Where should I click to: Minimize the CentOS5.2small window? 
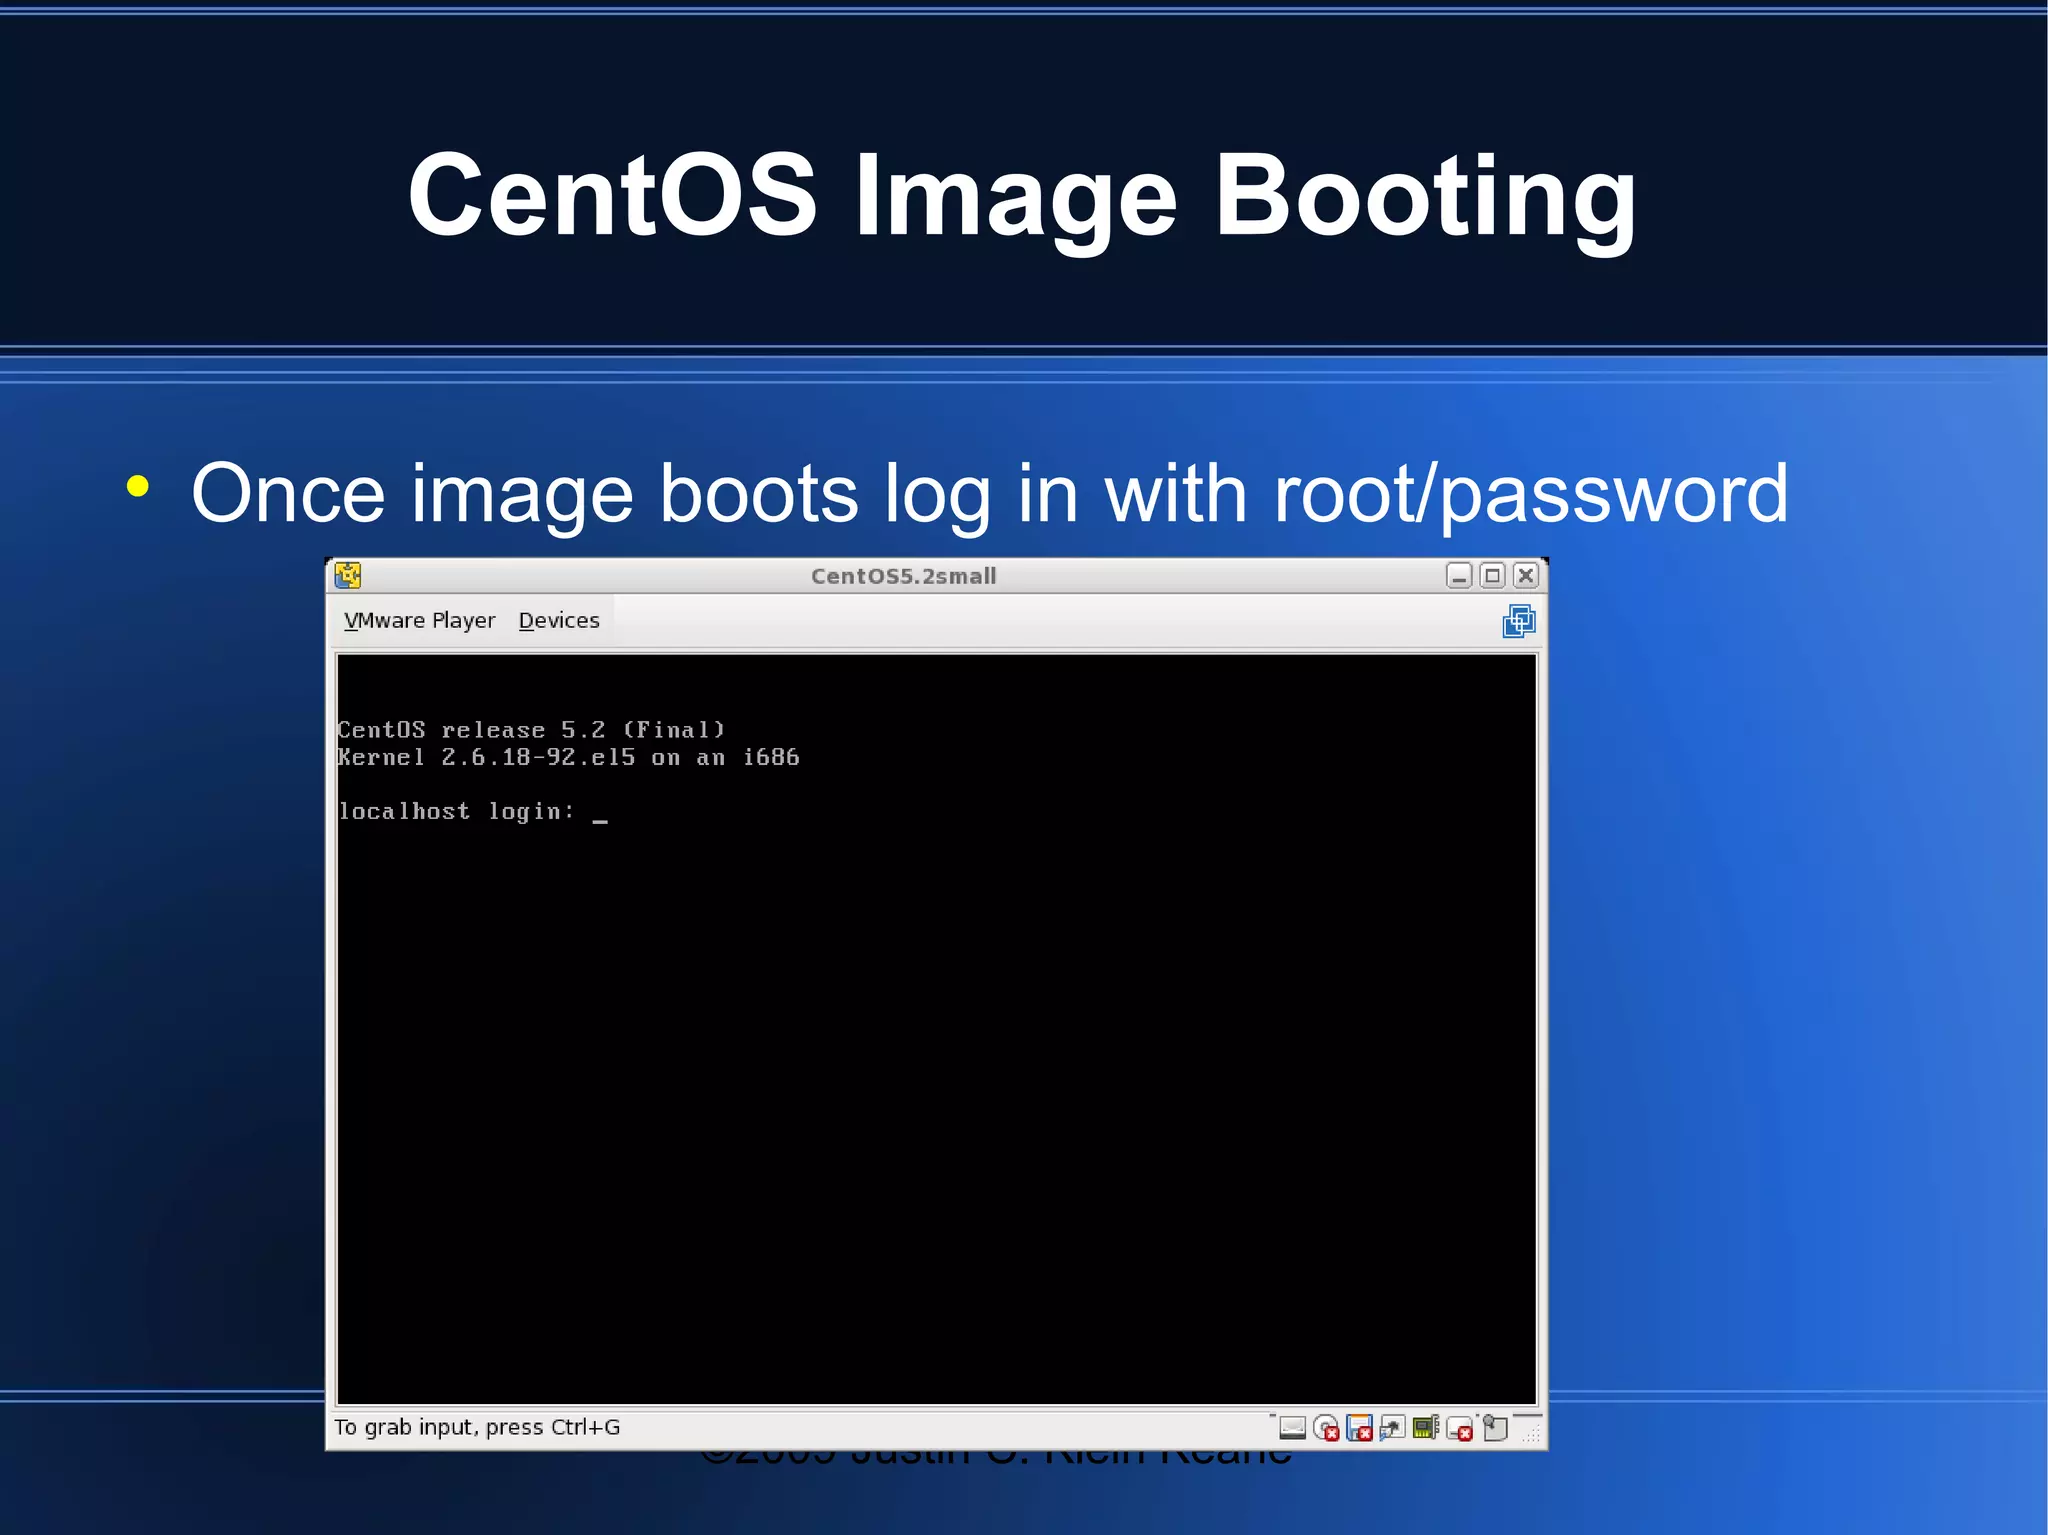pyautogui.click(x=1459, y=576)
